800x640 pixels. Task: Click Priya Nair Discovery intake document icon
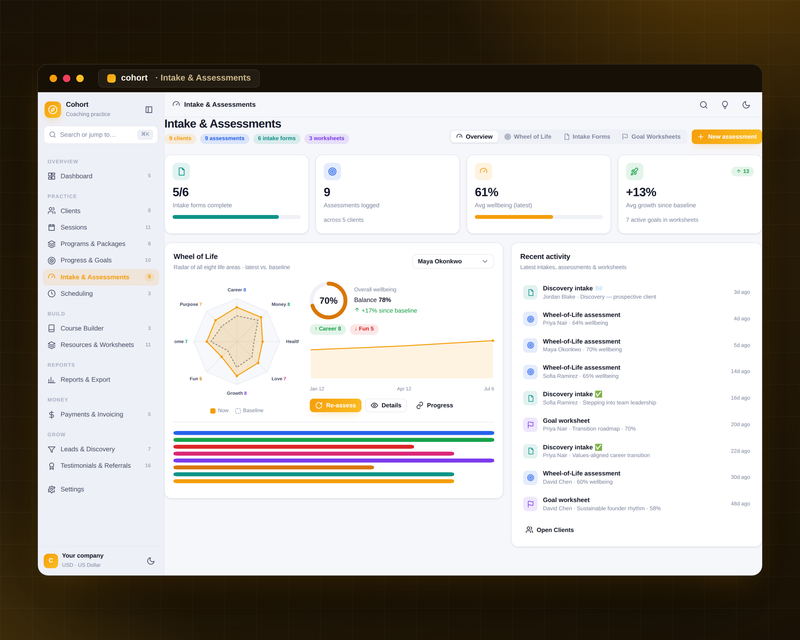click(x=530, y=451)
